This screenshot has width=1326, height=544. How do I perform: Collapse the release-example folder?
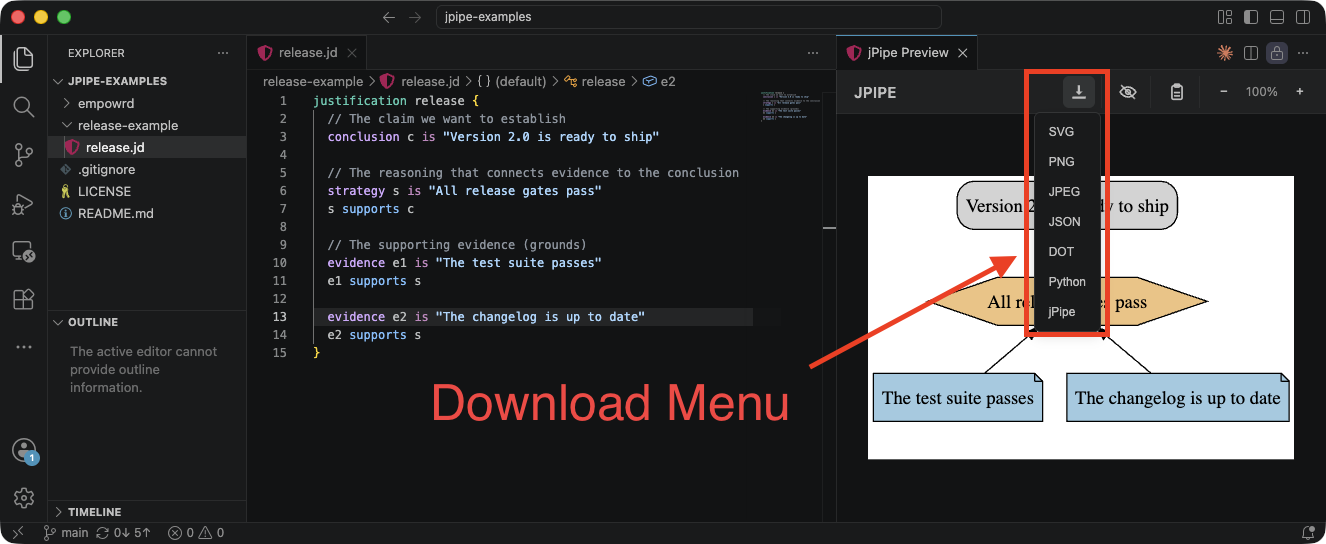click(x=127, y=125)
